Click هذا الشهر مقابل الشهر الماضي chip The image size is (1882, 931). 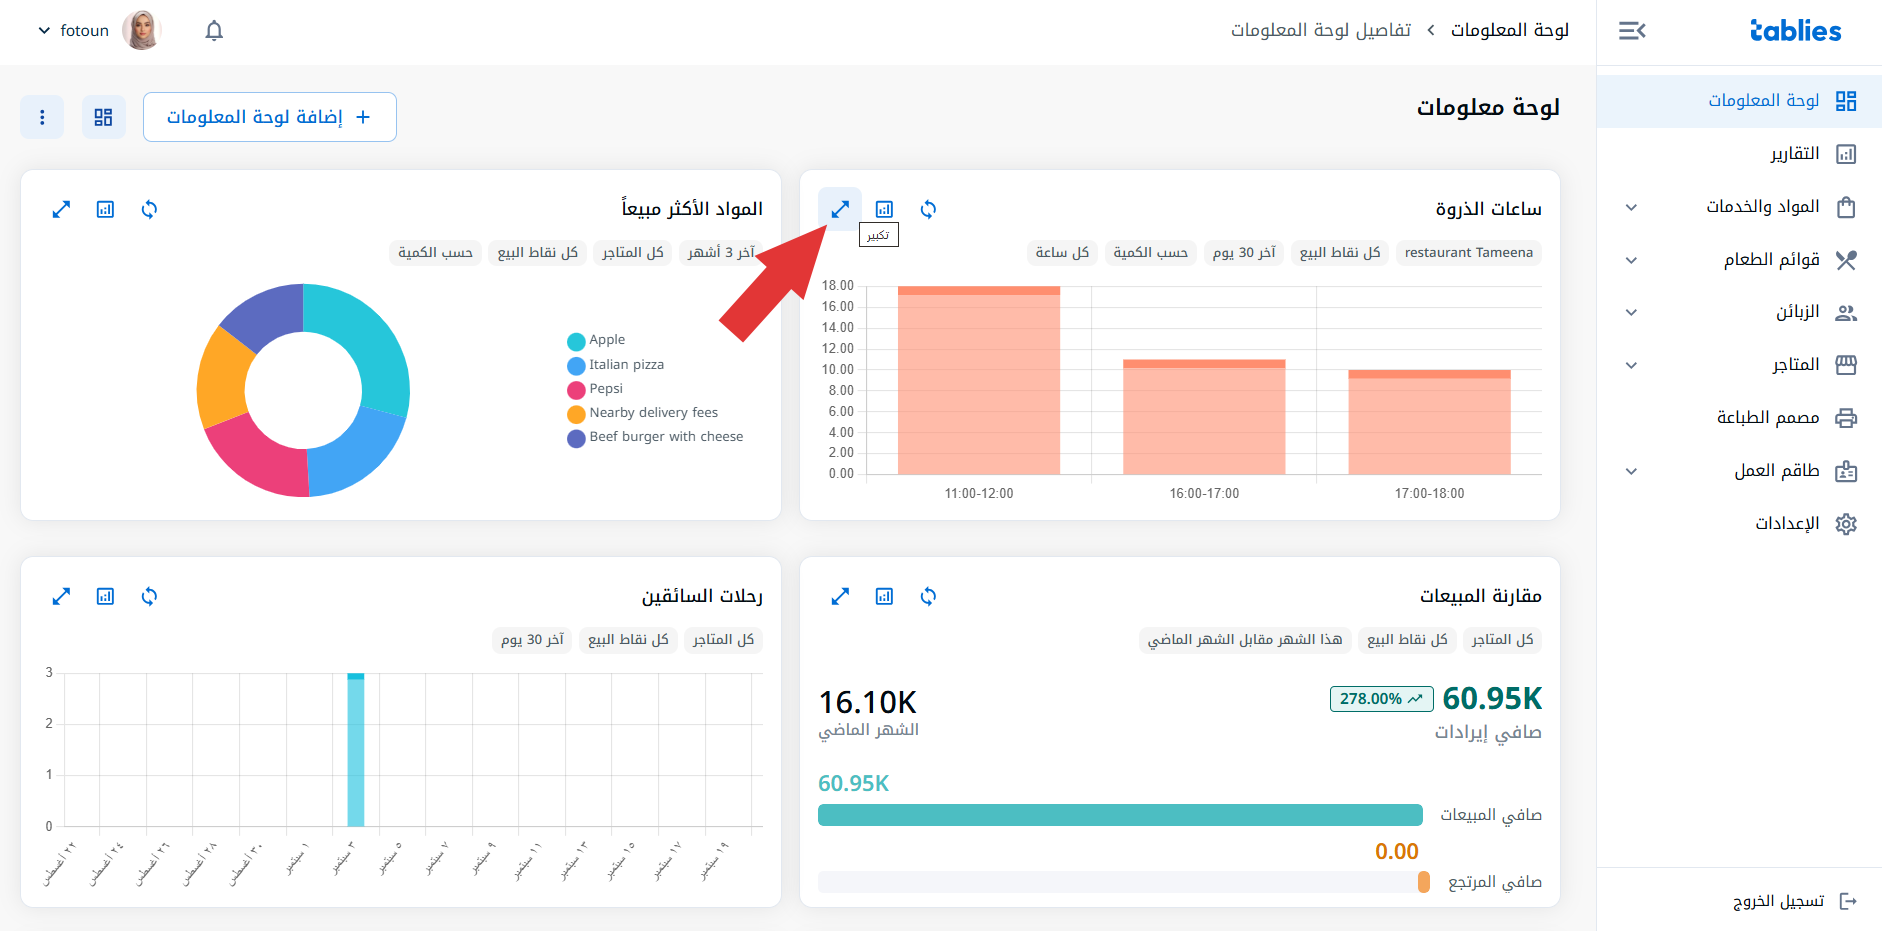point(1245,640)
